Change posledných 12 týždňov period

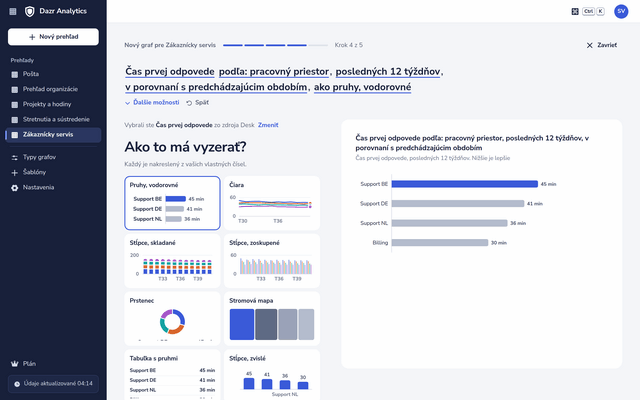coord(388,71)
